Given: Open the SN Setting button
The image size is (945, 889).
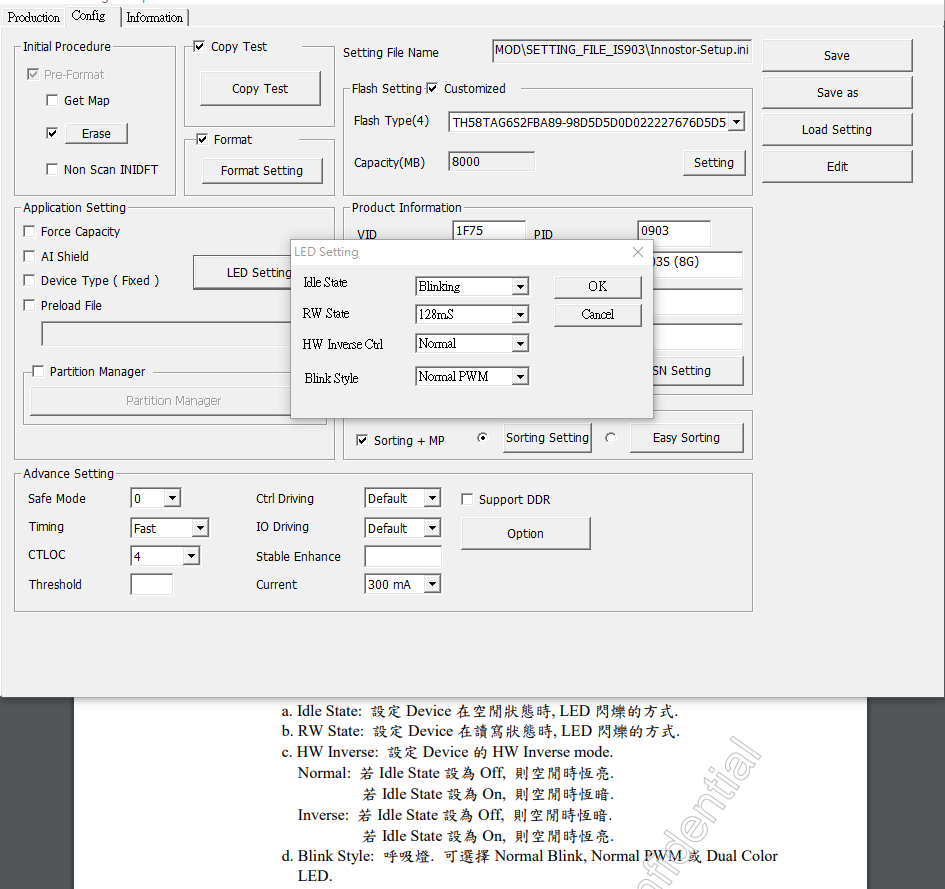Looking at the screenshot, I should (697, 371).
